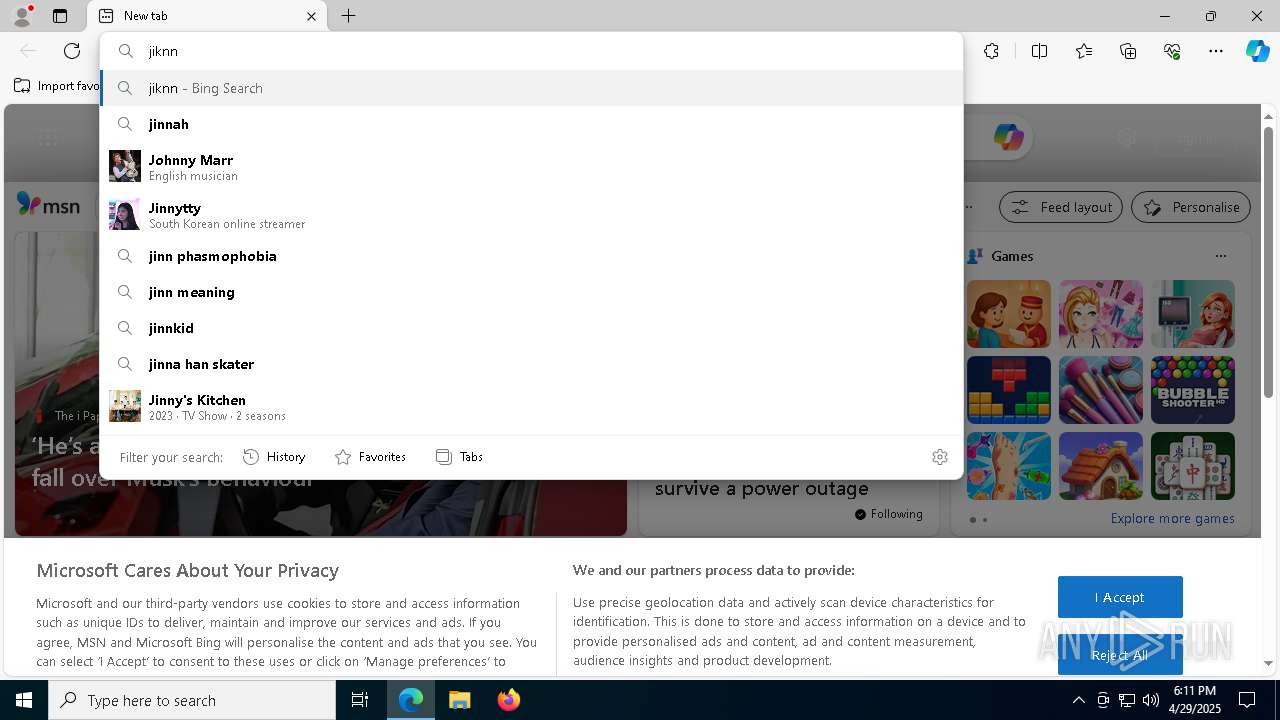Open the volume control tray icon
Image resolution: width=1280 pixels, height=720 pixels.
pyautogui.click(x=1150, y=700)
